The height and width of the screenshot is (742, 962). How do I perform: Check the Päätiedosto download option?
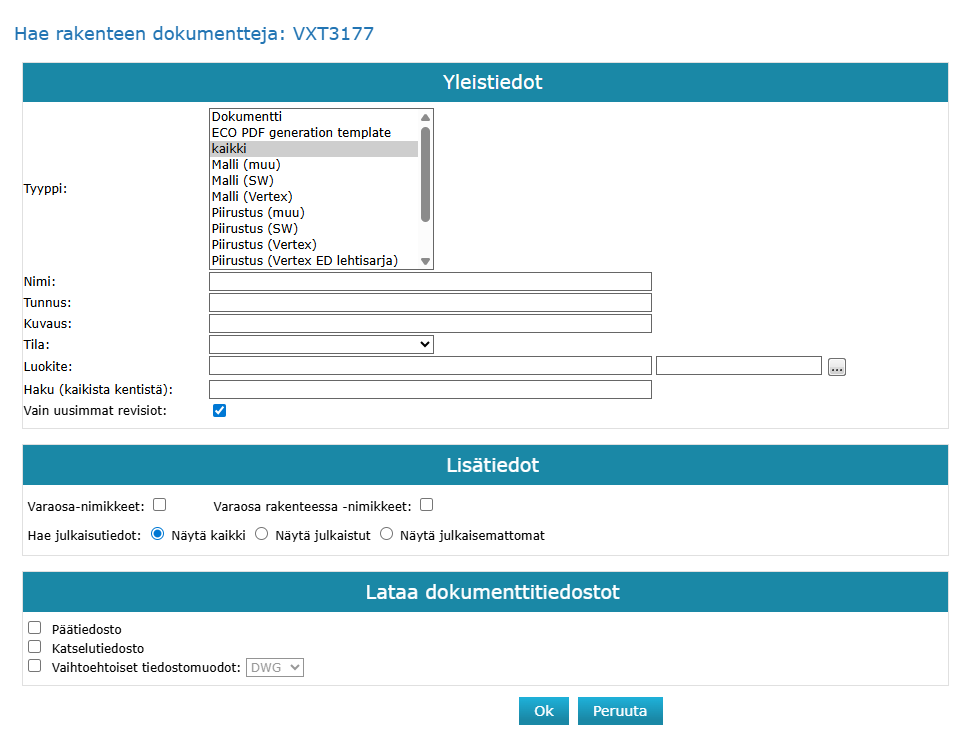(35, 628)
